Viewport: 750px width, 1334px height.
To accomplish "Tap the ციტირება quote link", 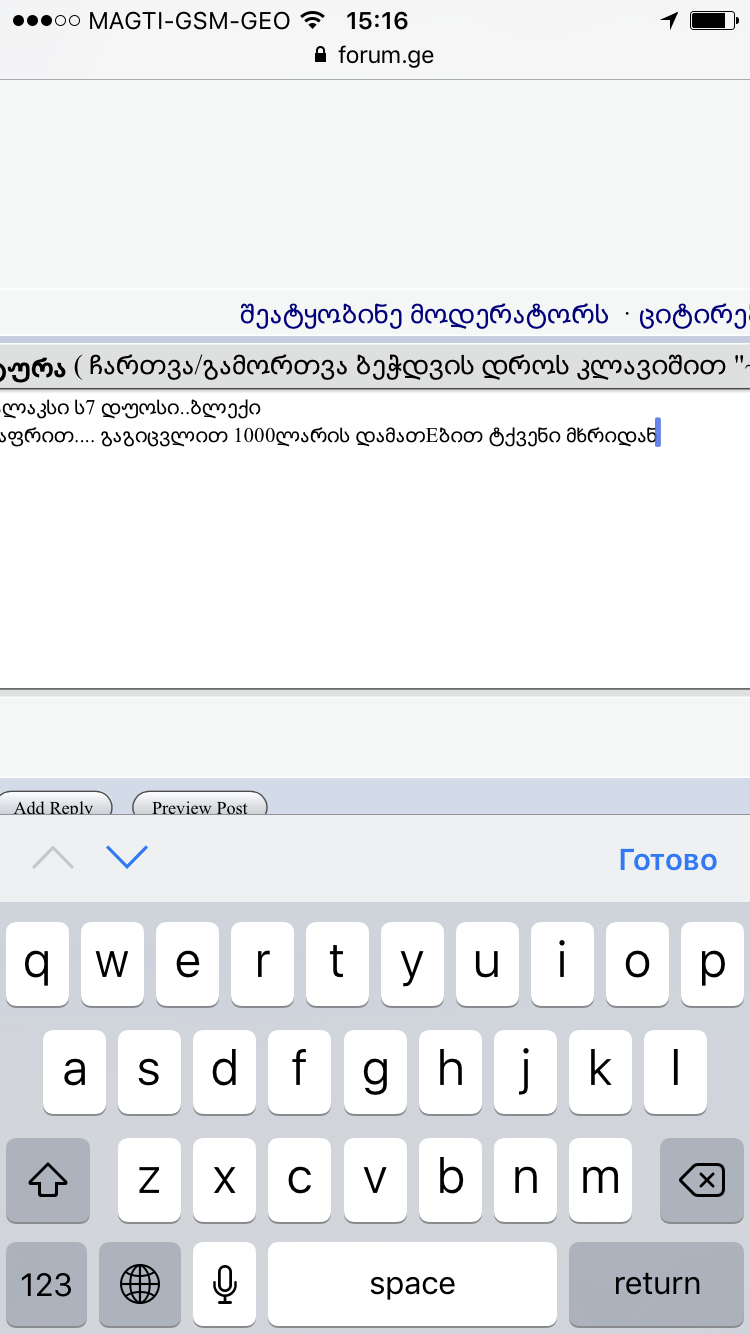I will (695, 315).
